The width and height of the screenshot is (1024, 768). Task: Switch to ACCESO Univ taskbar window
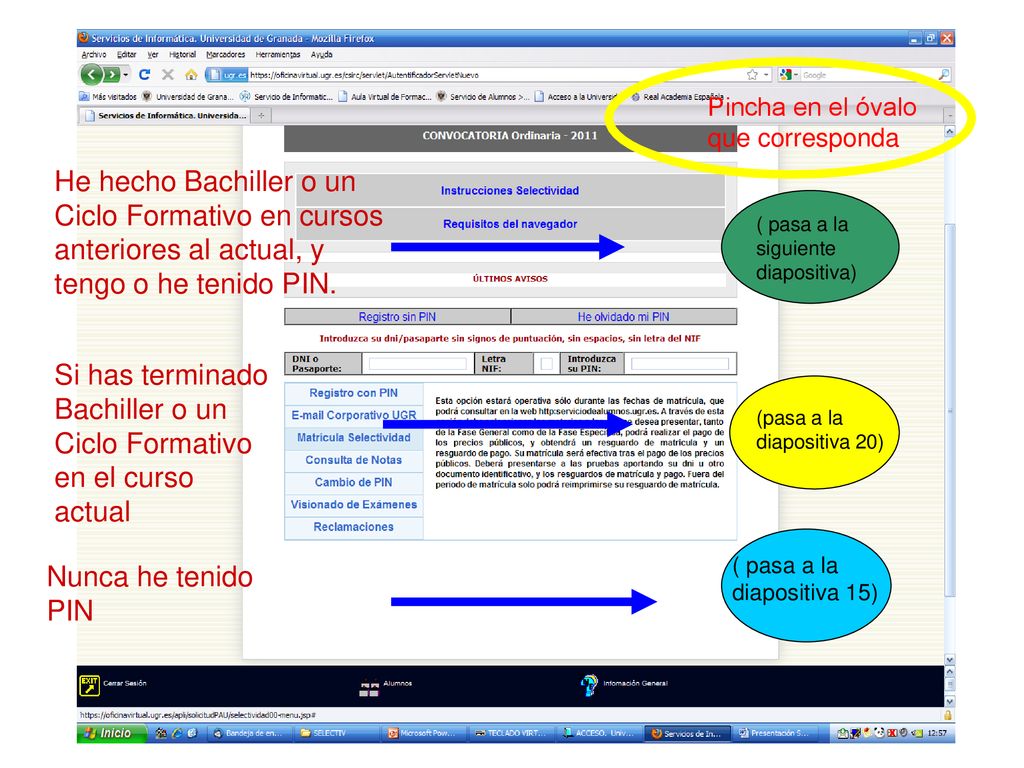[600, 733]
